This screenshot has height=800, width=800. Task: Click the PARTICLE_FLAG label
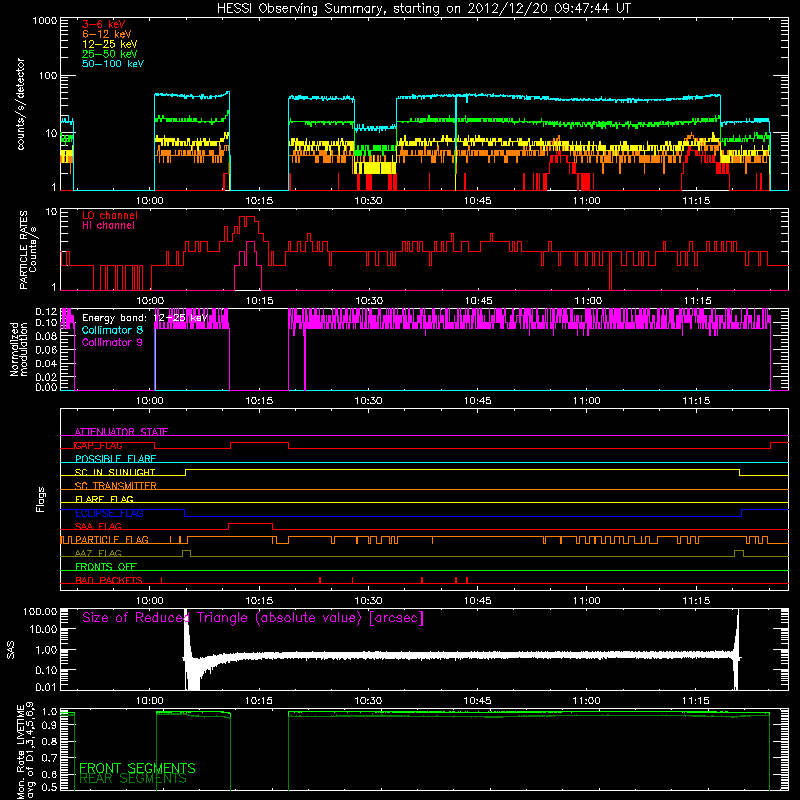pyautogui.click(x=112, y=539)
